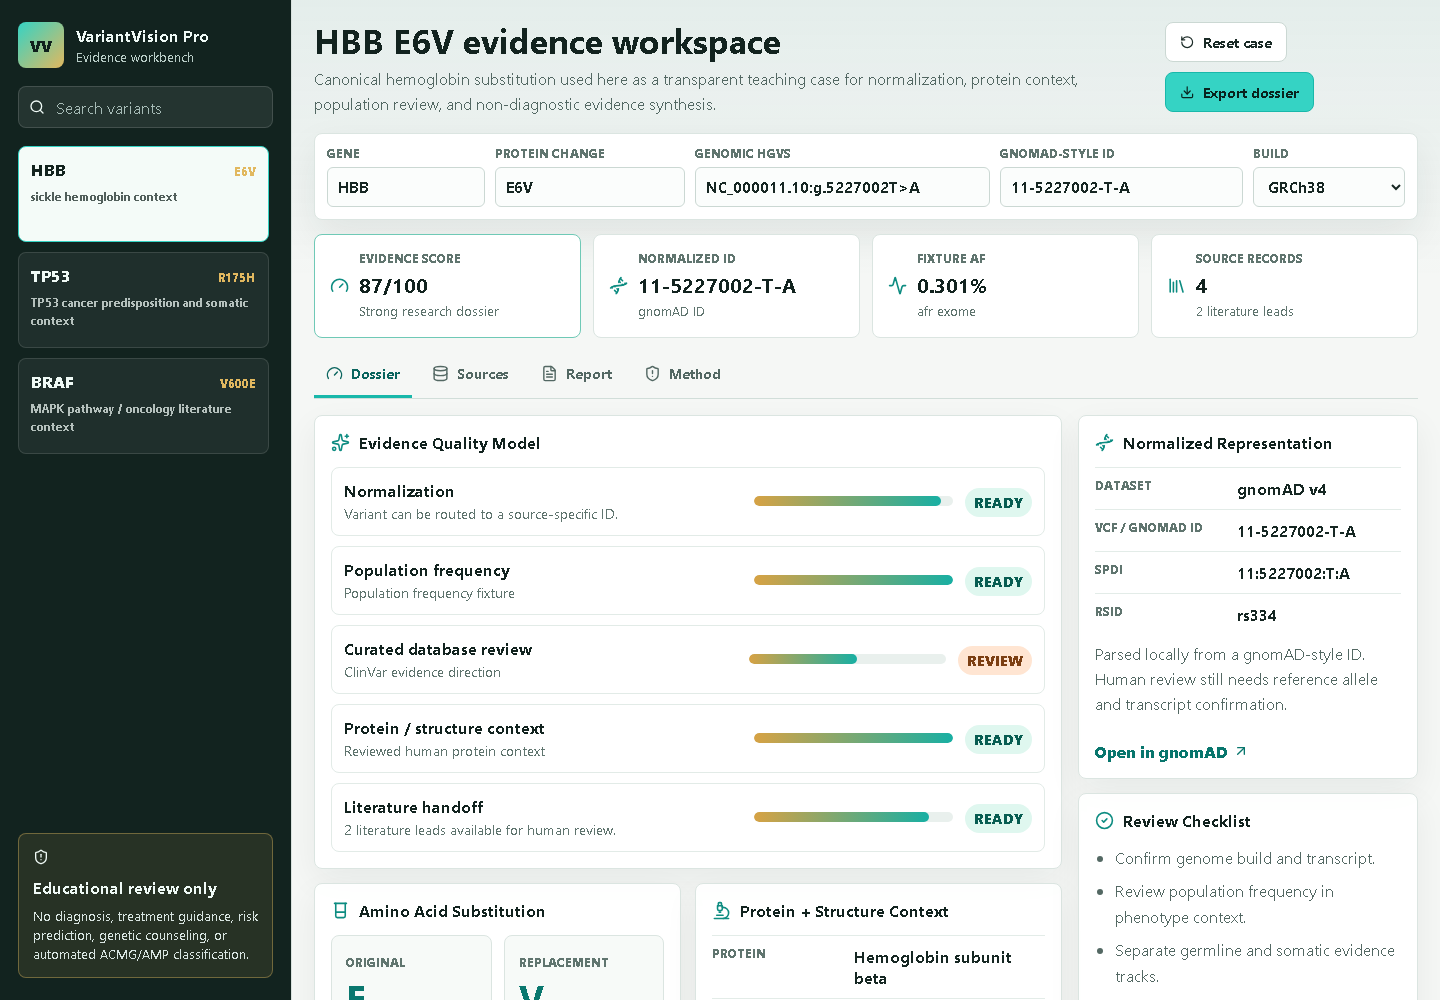Click the Reset case button

(x=1226, y=42)
